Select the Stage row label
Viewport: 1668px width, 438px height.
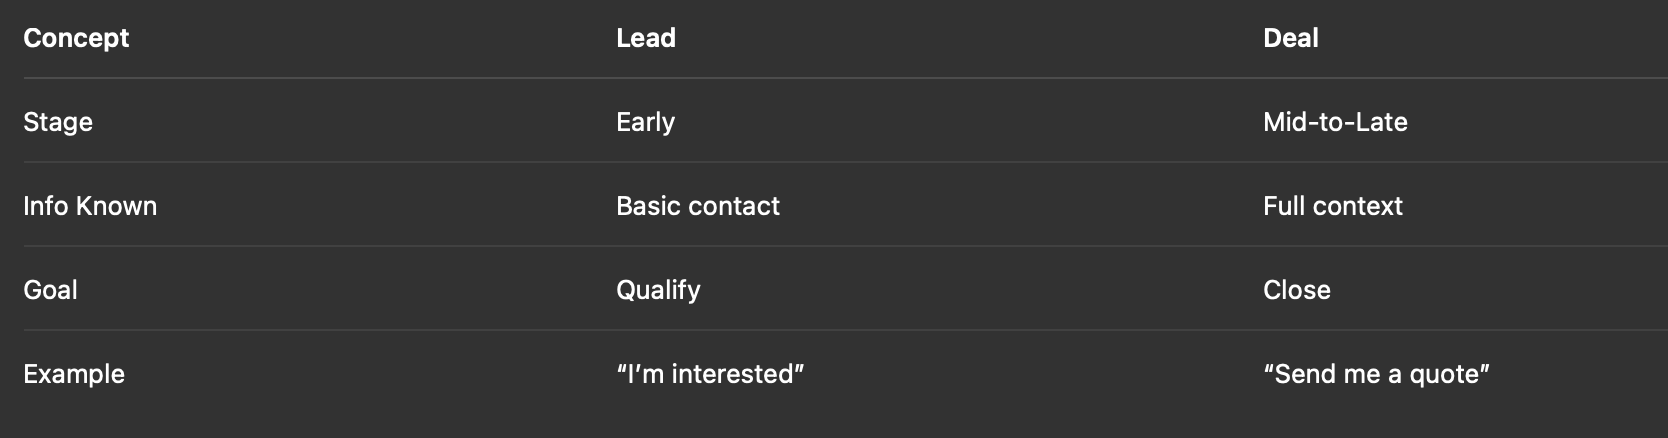pyautogui.click(x=58, y=122)
